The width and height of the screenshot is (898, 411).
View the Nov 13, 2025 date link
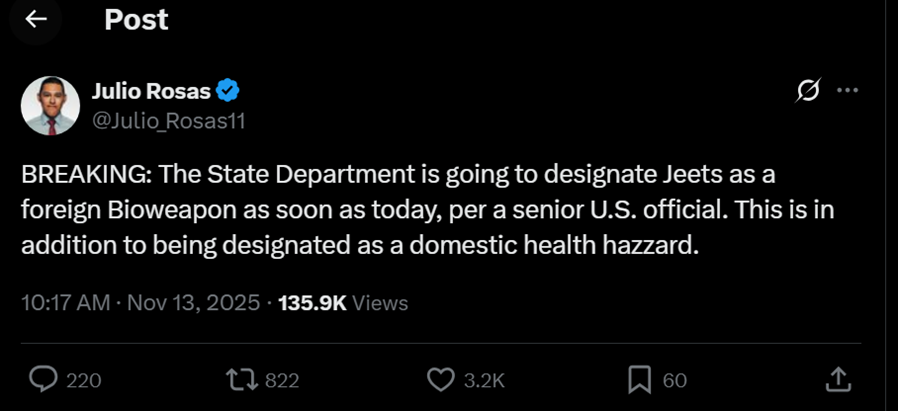(194, 303)
